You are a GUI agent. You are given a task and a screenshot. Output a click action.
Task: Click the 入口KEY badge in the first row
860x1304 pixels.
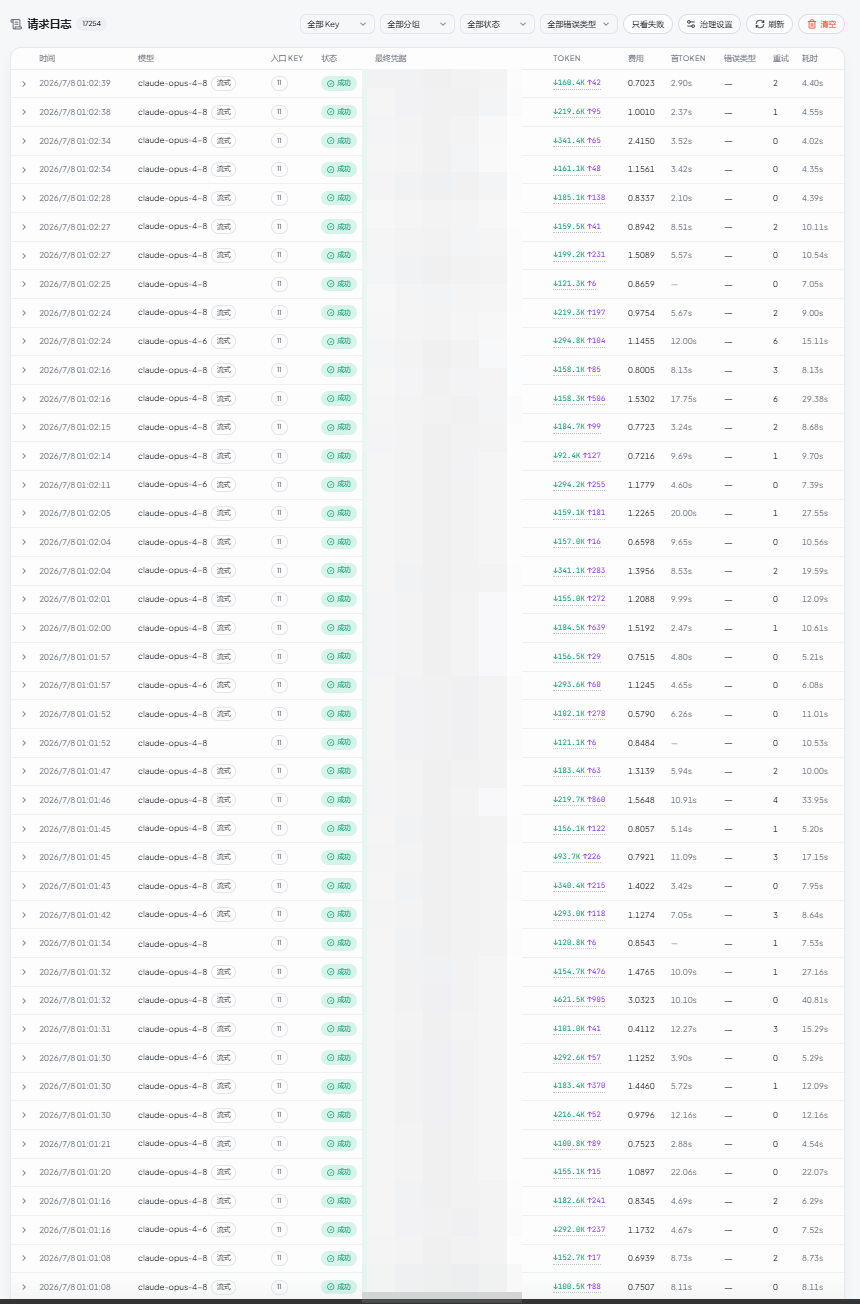(279, 83)
